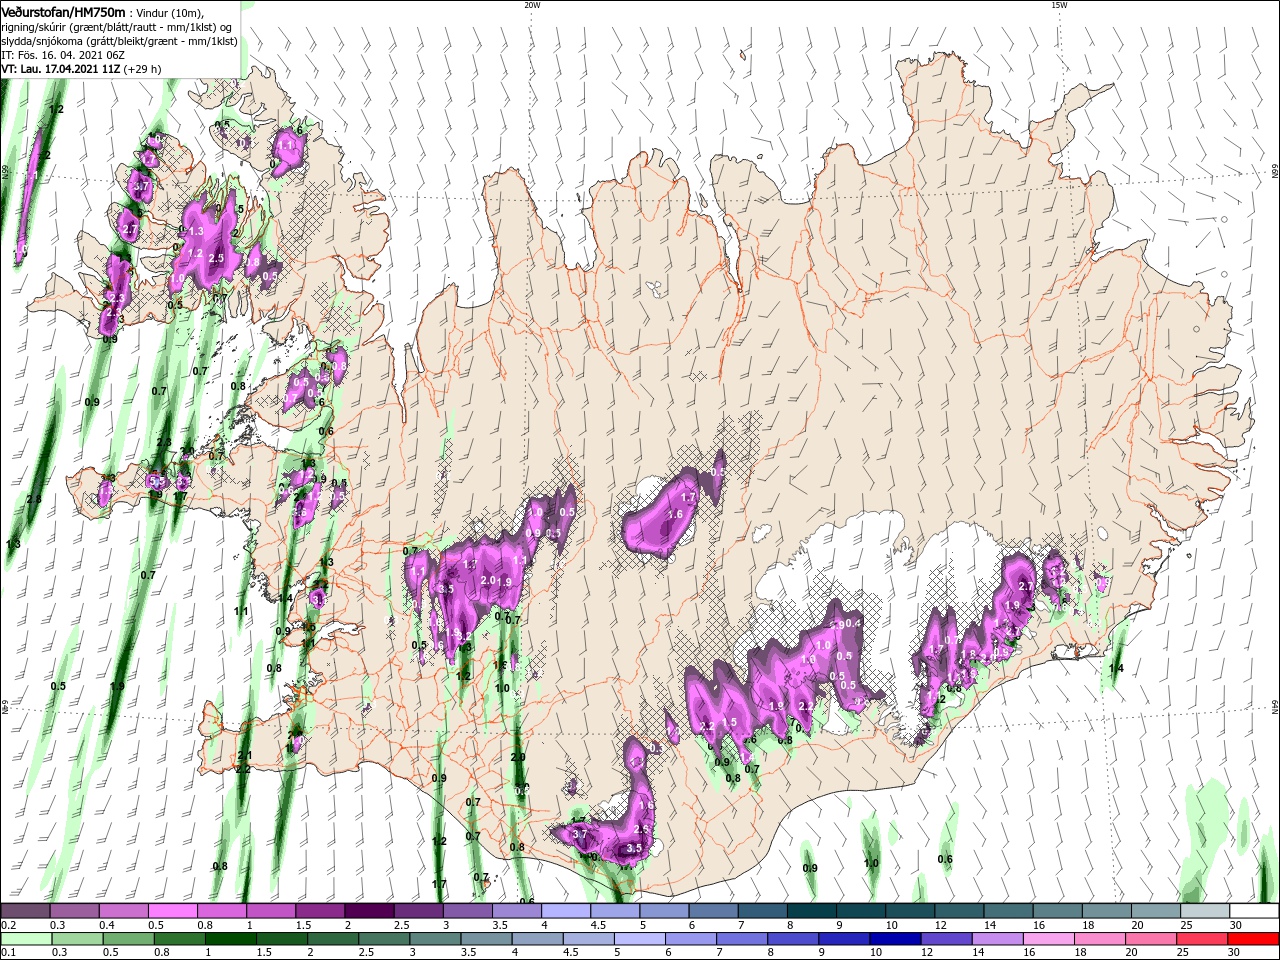This screenshot has width=1280, height=960.
Task: Select the light green 0.3 rain-scale swatch
Action: [x=76, y=939]
